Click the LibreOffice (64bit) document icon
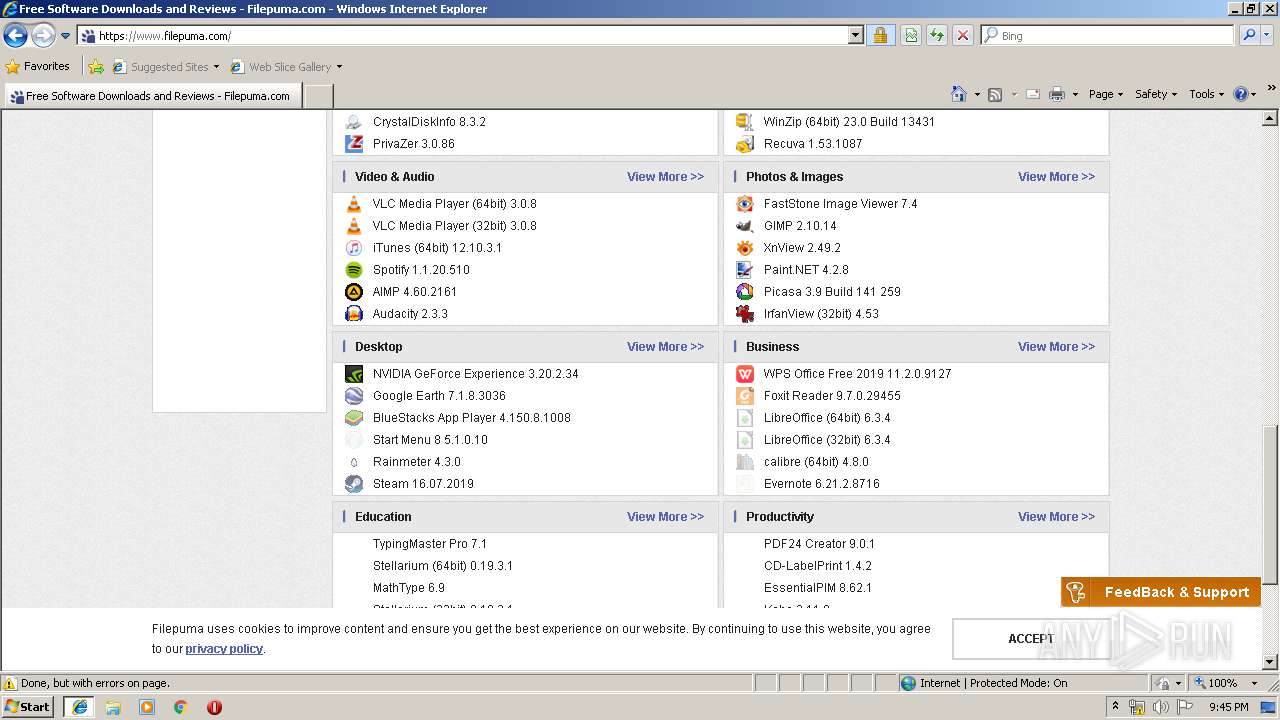The image size is (1280, 720). [744, 418]
